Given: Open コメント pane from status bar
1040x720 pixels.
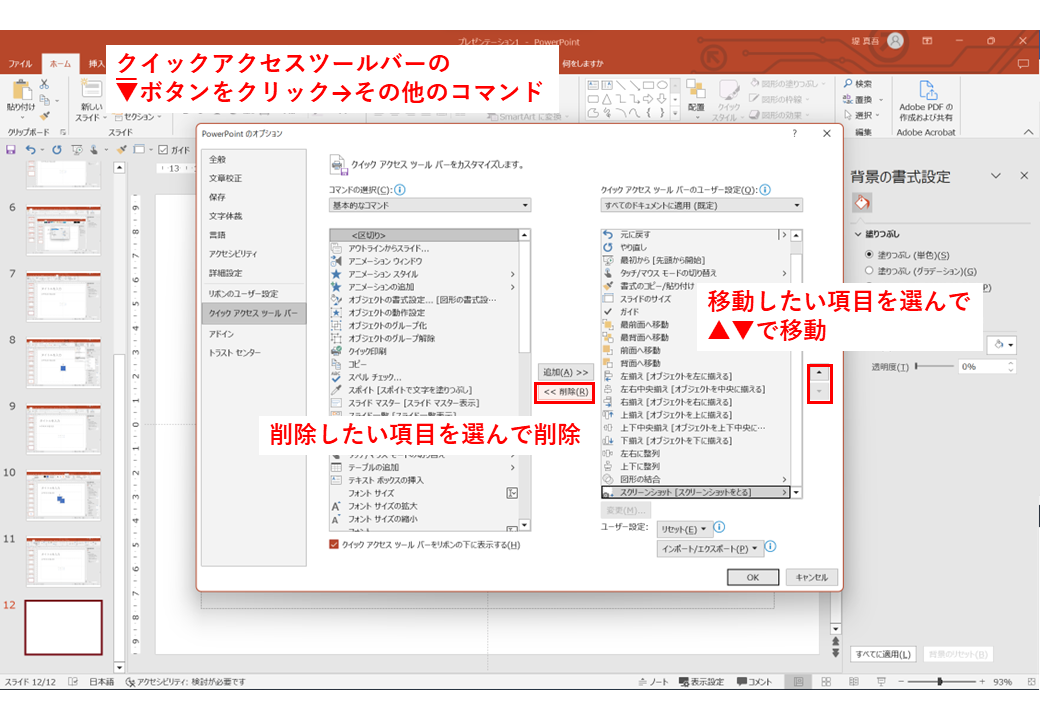Looking at the screenshot, I should (755, 682).
